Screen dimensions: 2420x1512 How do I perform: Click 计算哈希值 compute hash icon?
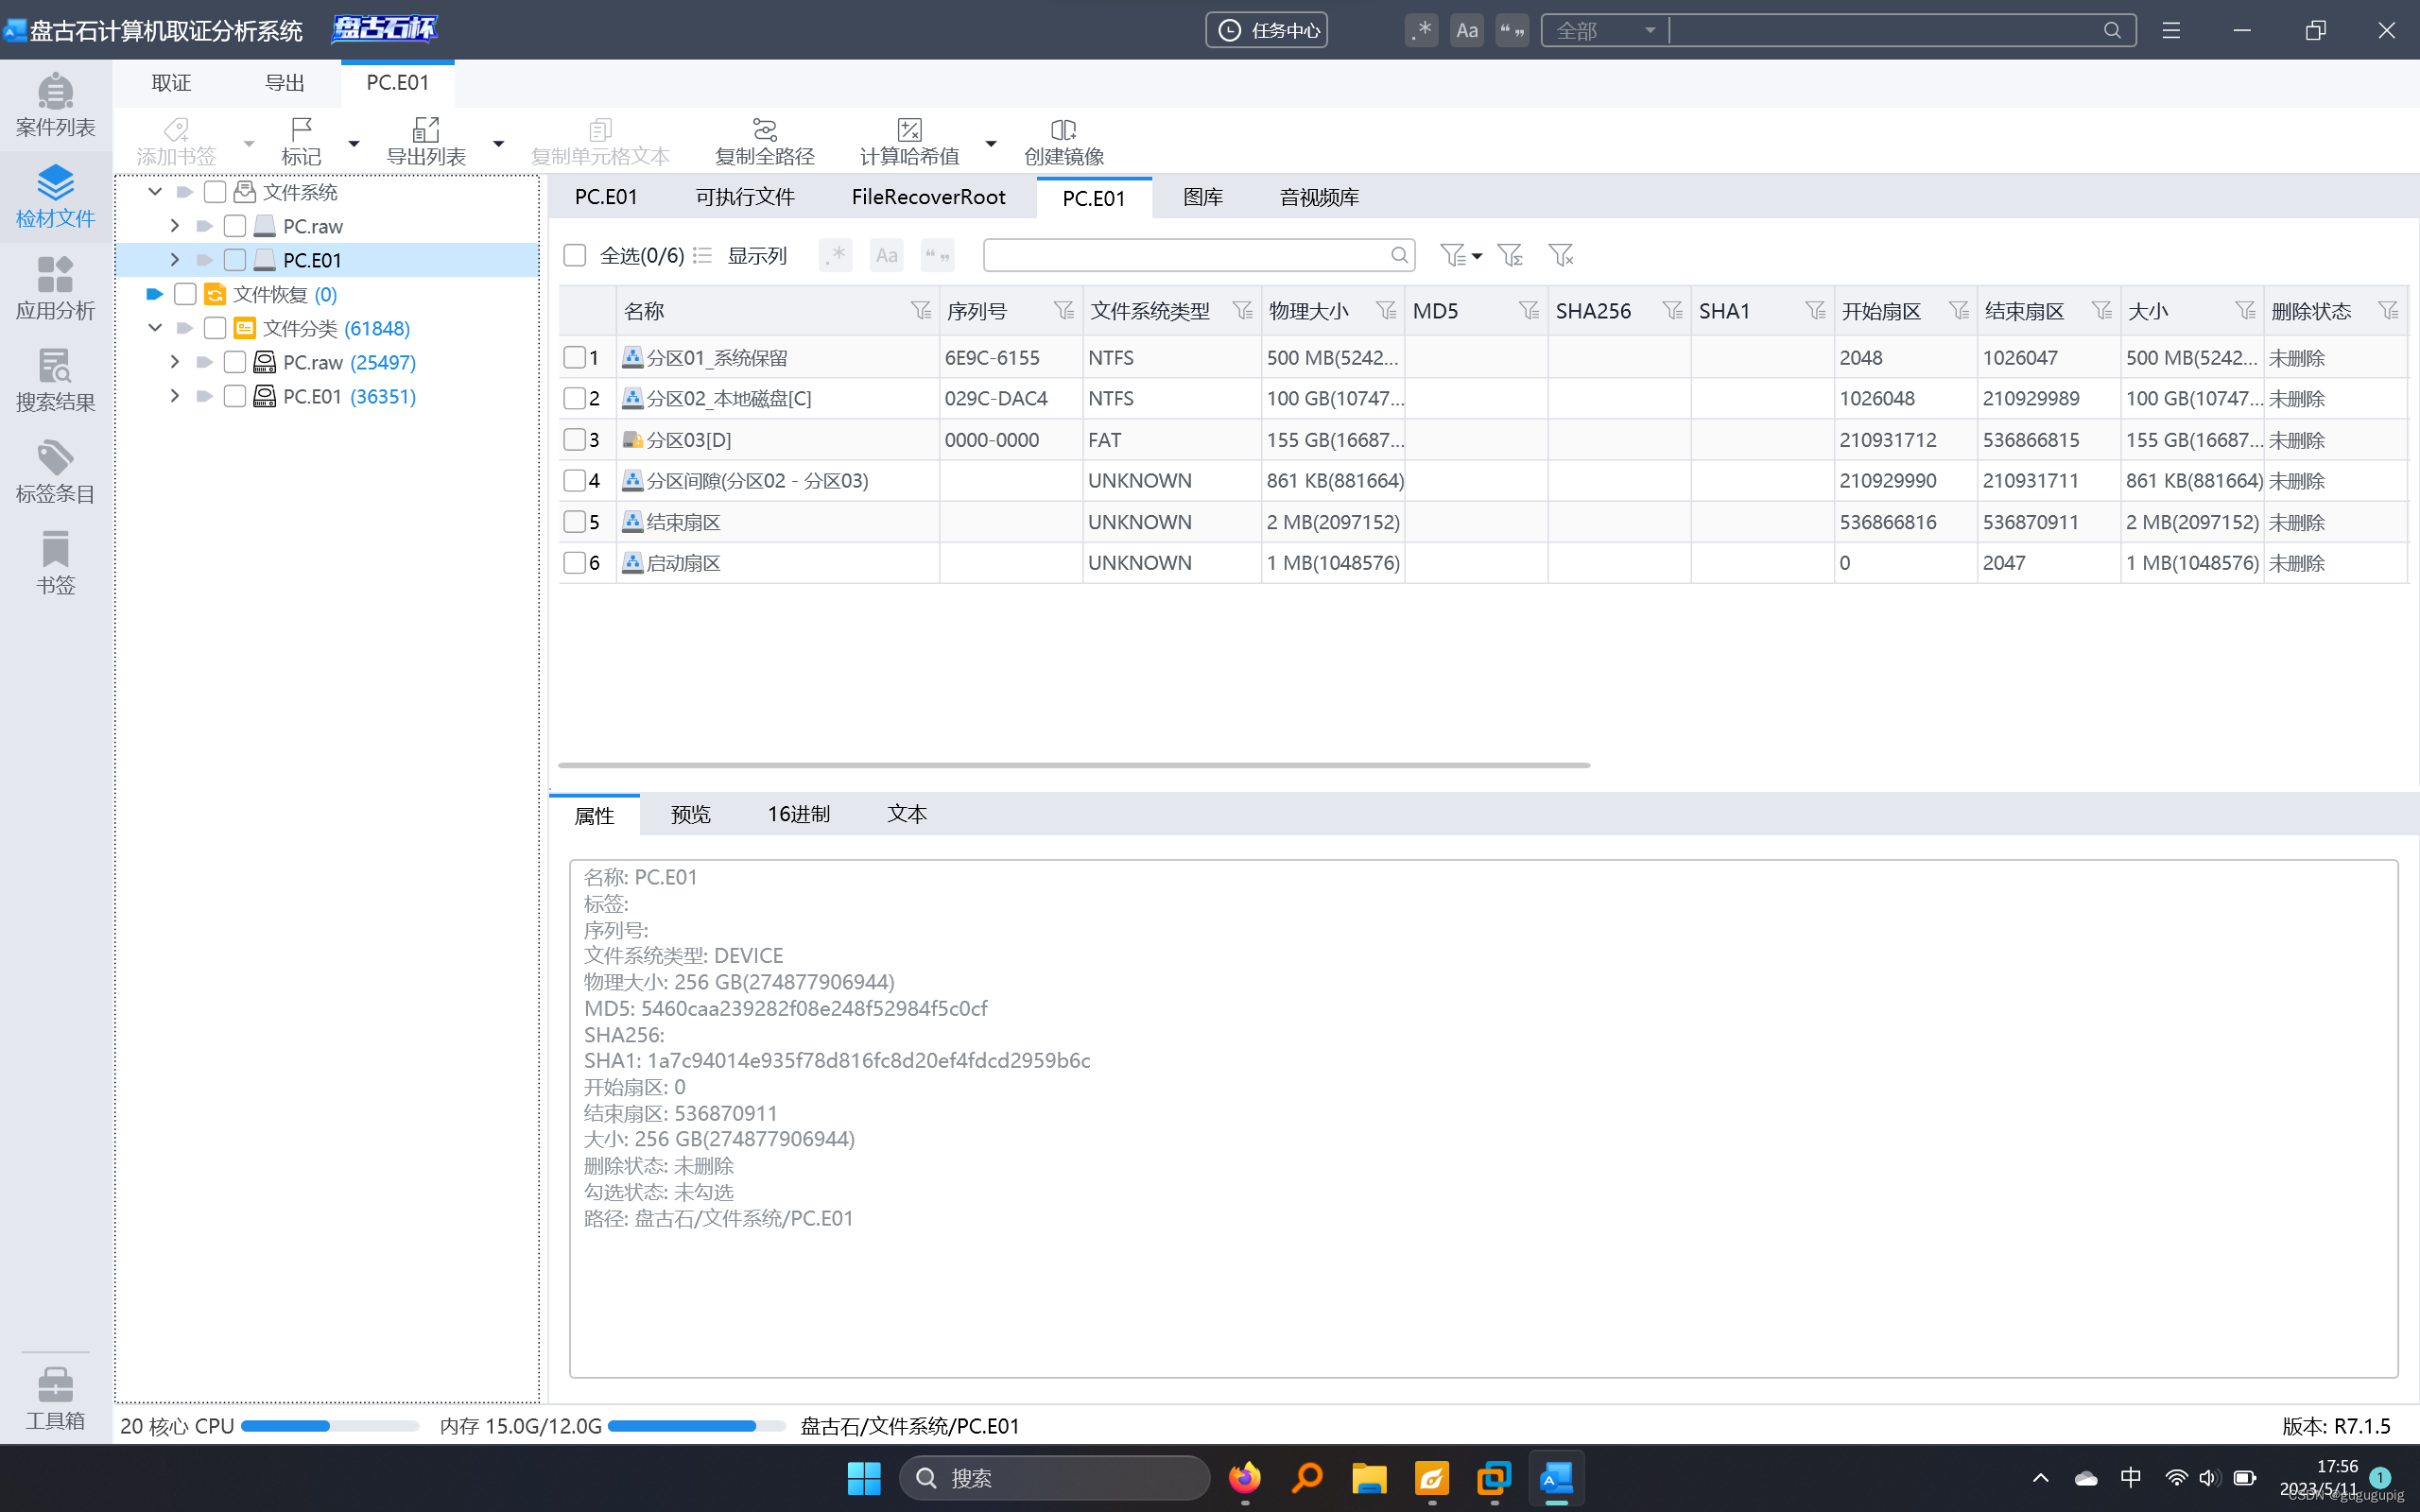coord(909,141)
